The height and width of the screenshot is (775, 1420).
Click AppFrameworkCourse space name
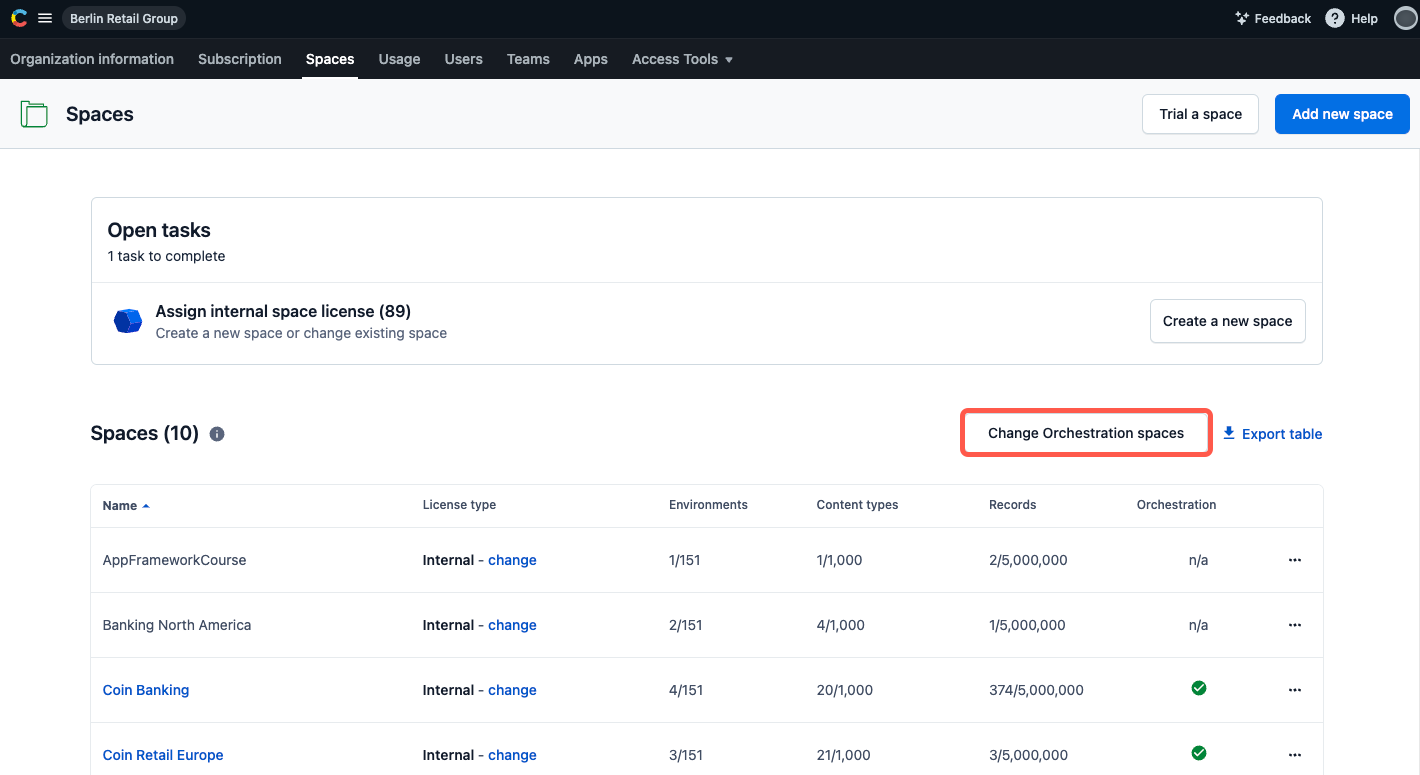point(174,560)
